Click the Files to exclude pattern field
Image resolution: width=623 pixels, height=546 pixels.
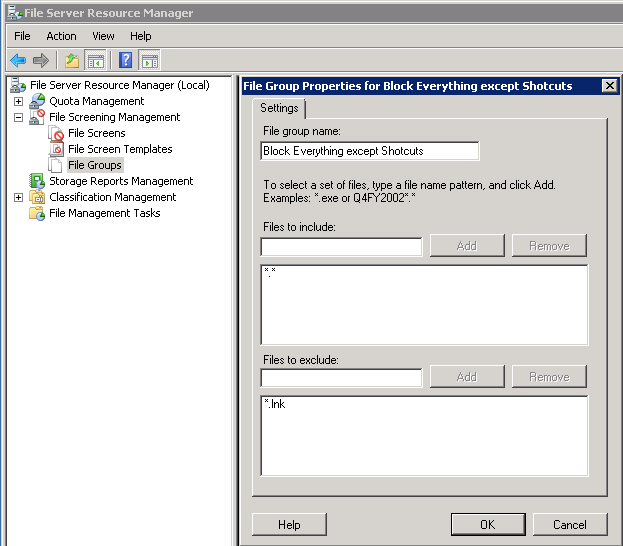point(341,378)
